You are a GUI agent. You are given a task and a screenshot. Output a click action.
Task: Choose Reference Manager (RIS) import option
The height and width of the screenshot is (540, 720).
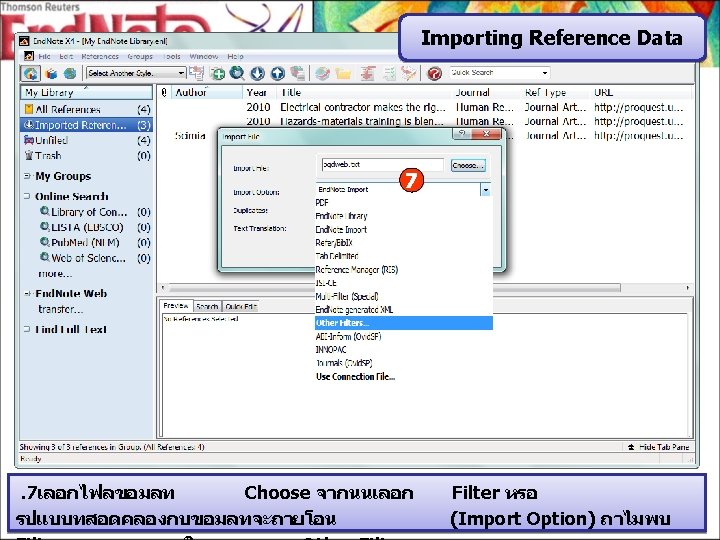pyautogui.click(x=404, y=270)
